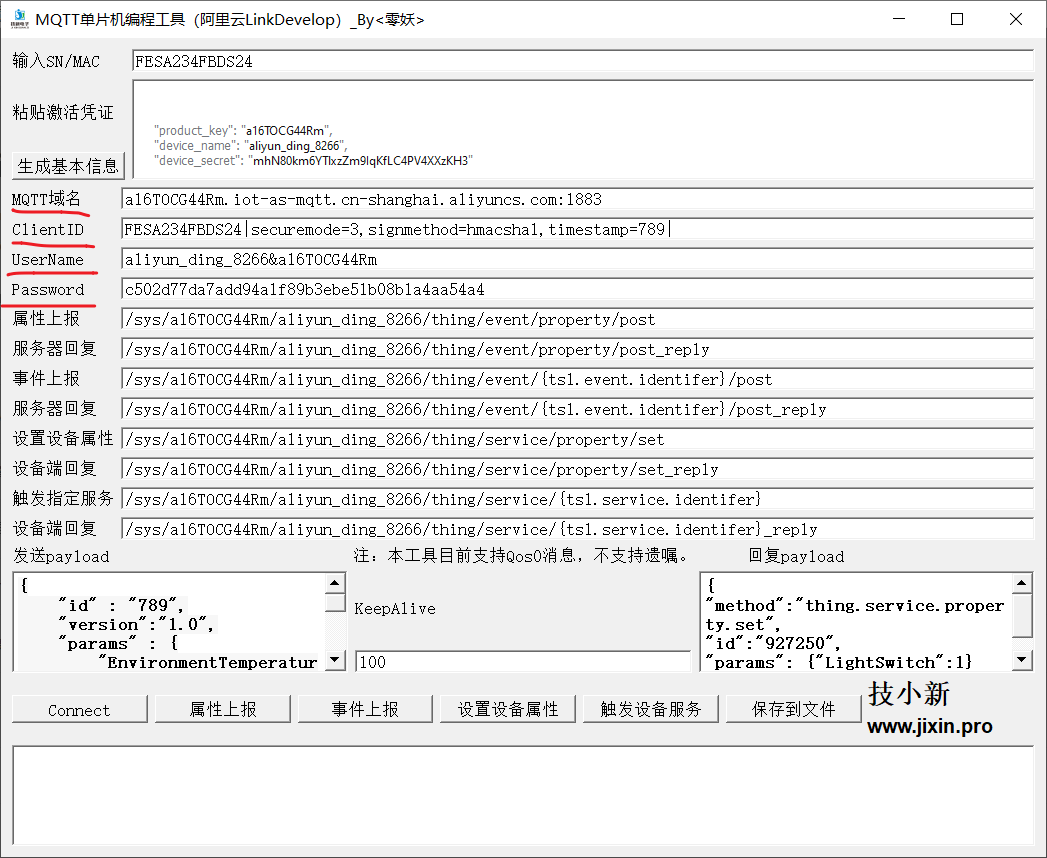This screenshot has height=858, width=1047.
Task: Click the large log output area
Action: click(523, 796)
